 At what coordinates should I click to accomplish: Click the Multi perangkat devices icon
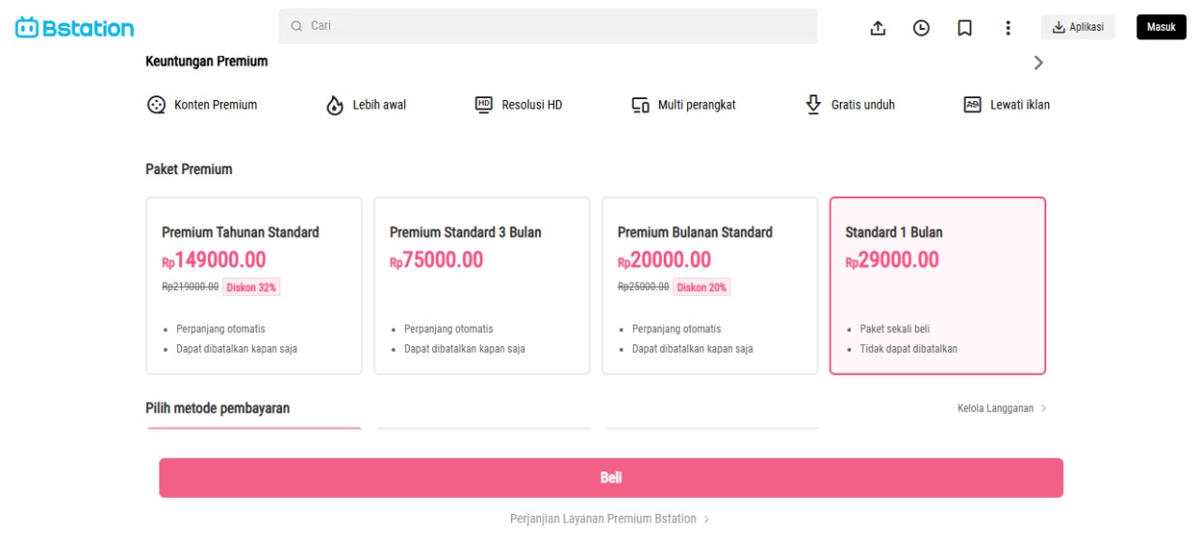tap(640, 105)
